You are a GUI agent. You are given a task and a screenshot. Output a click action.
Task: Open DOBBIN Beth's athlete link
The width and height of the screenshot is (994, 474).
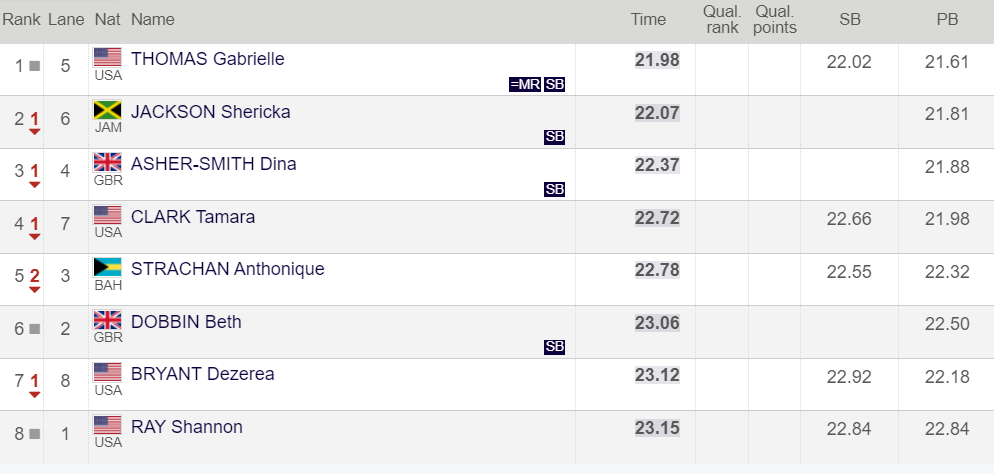[x=186, y=322]
